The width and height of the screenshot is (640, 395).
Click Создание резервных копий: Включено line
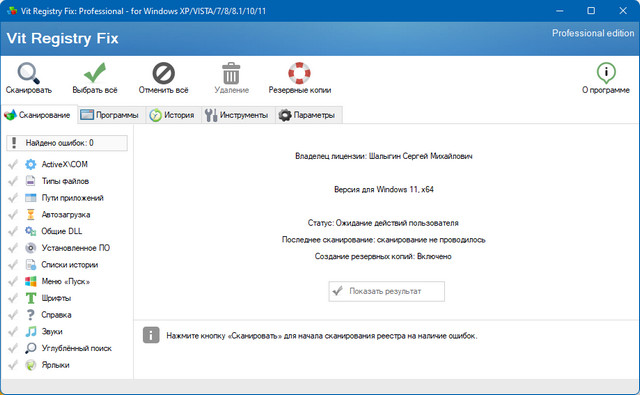tap(383, 256)
